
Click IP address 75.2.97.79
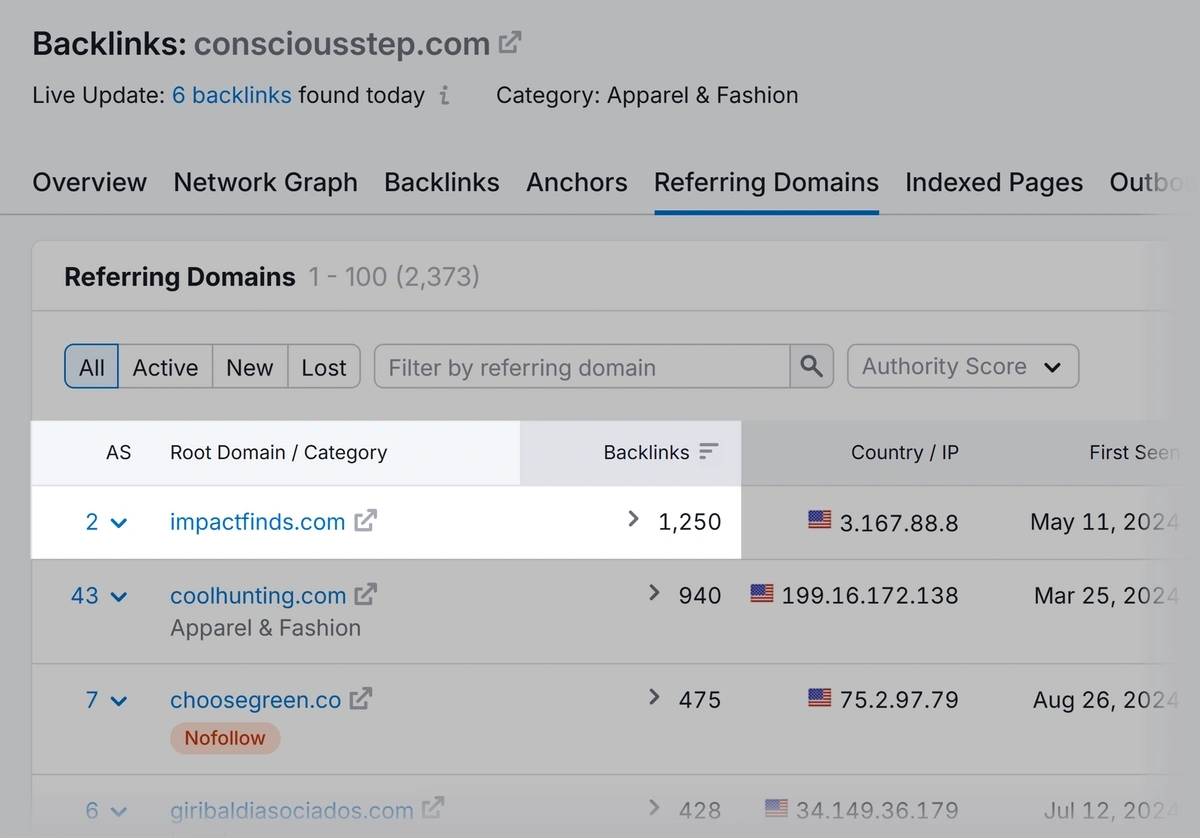pyautogui.click(x=899, y=700)
